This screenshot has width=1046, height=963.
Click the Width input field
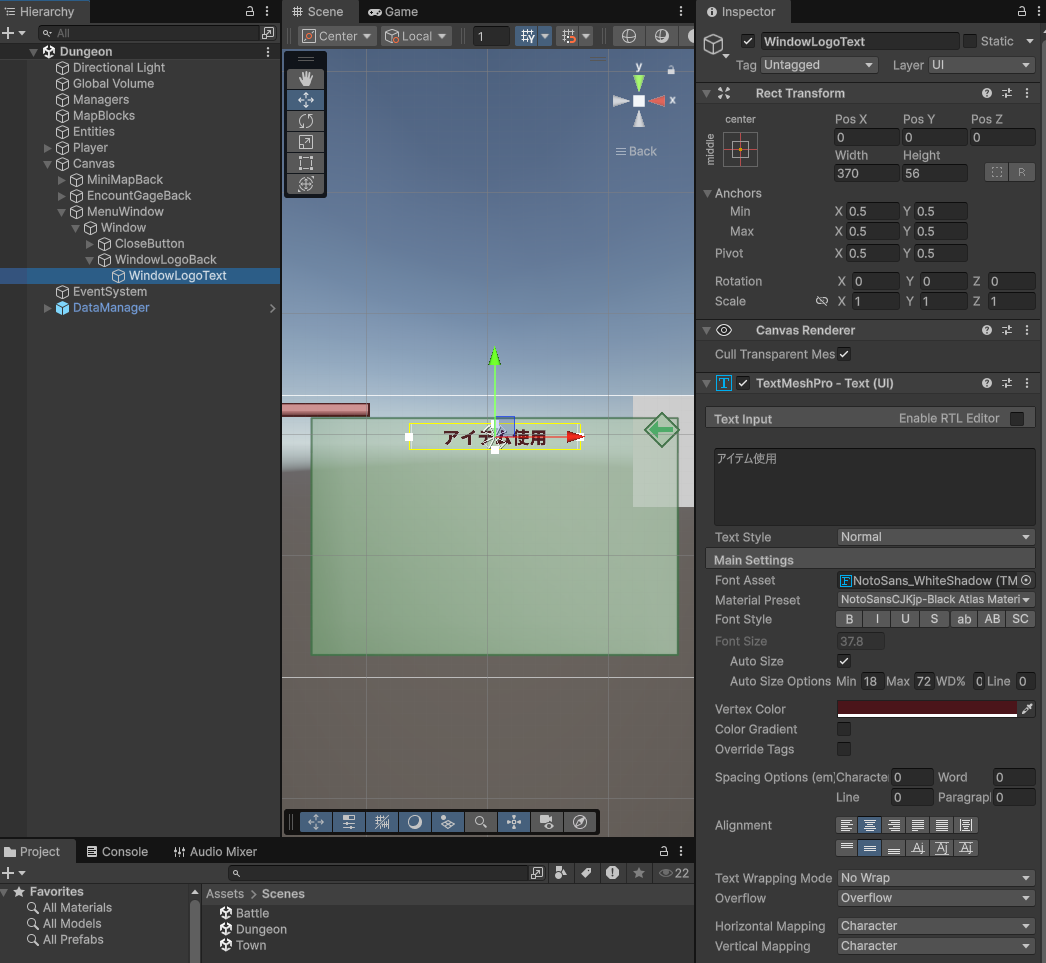(x=866, y=173)
